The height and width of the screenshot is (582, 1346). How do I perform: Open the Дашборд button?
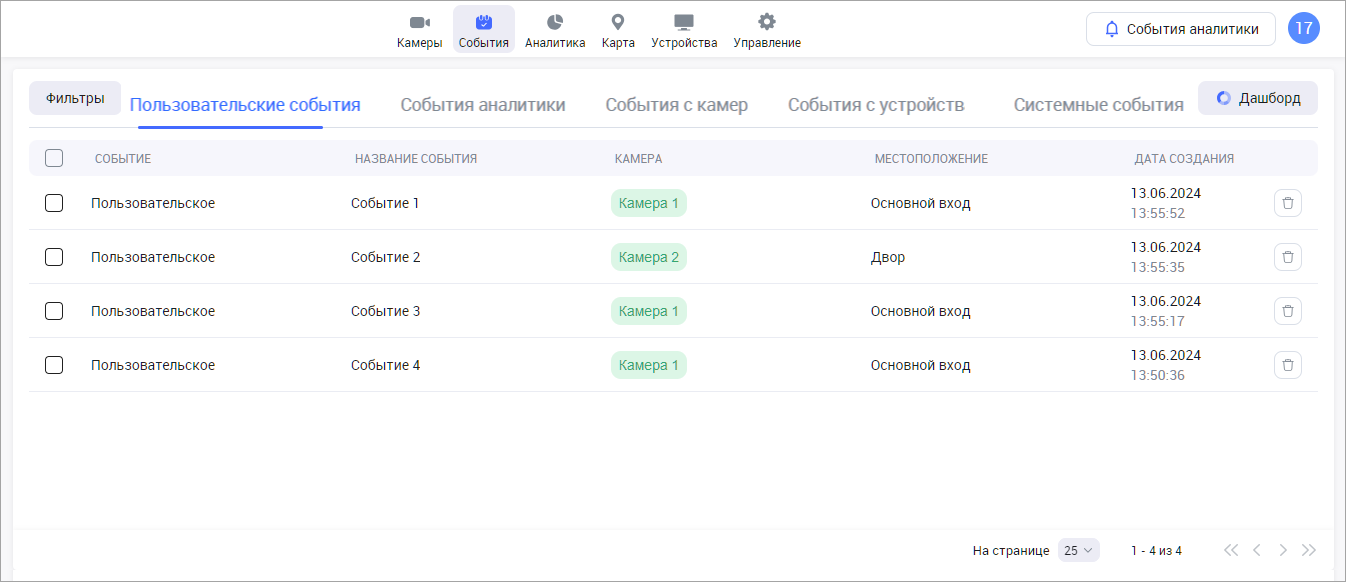click(x=1258, y=98)
